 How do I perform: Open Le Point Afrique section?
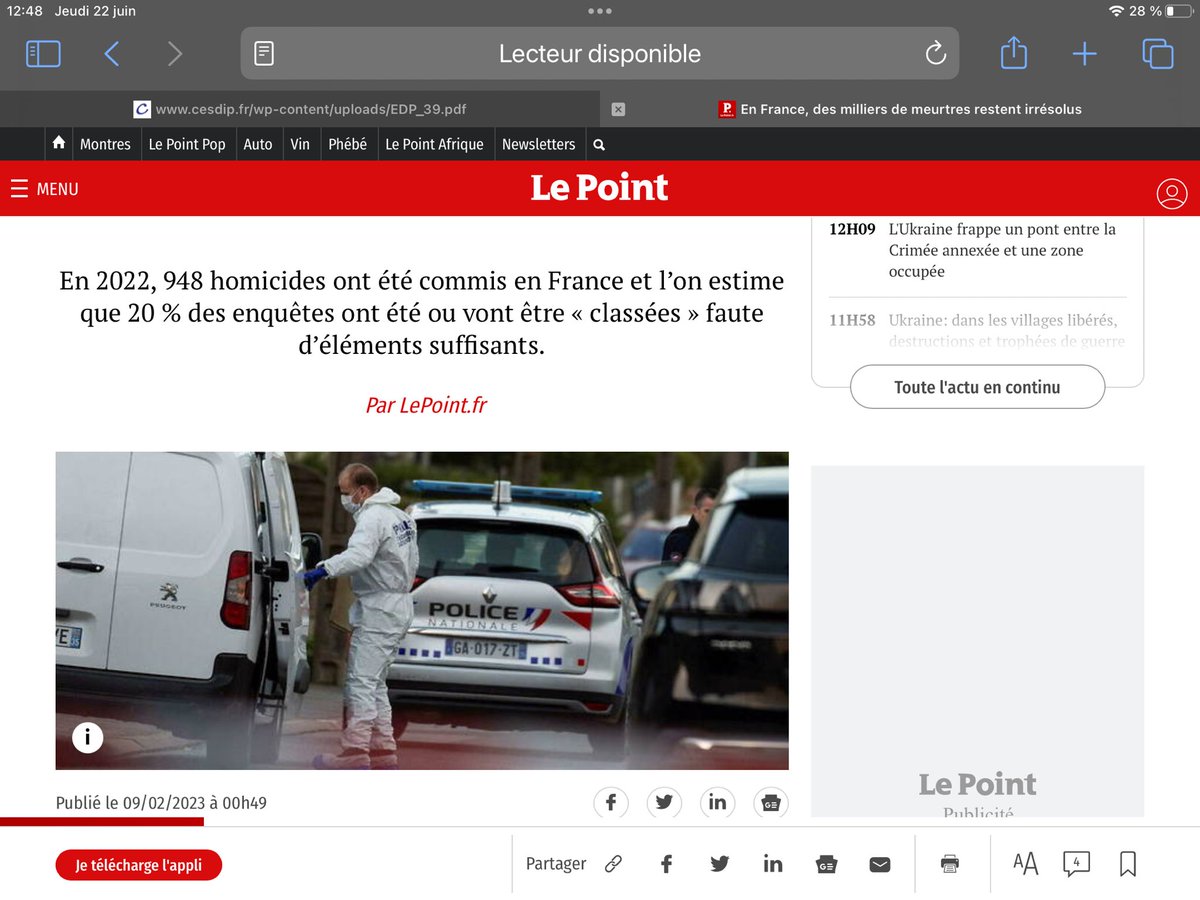[434, 144]
